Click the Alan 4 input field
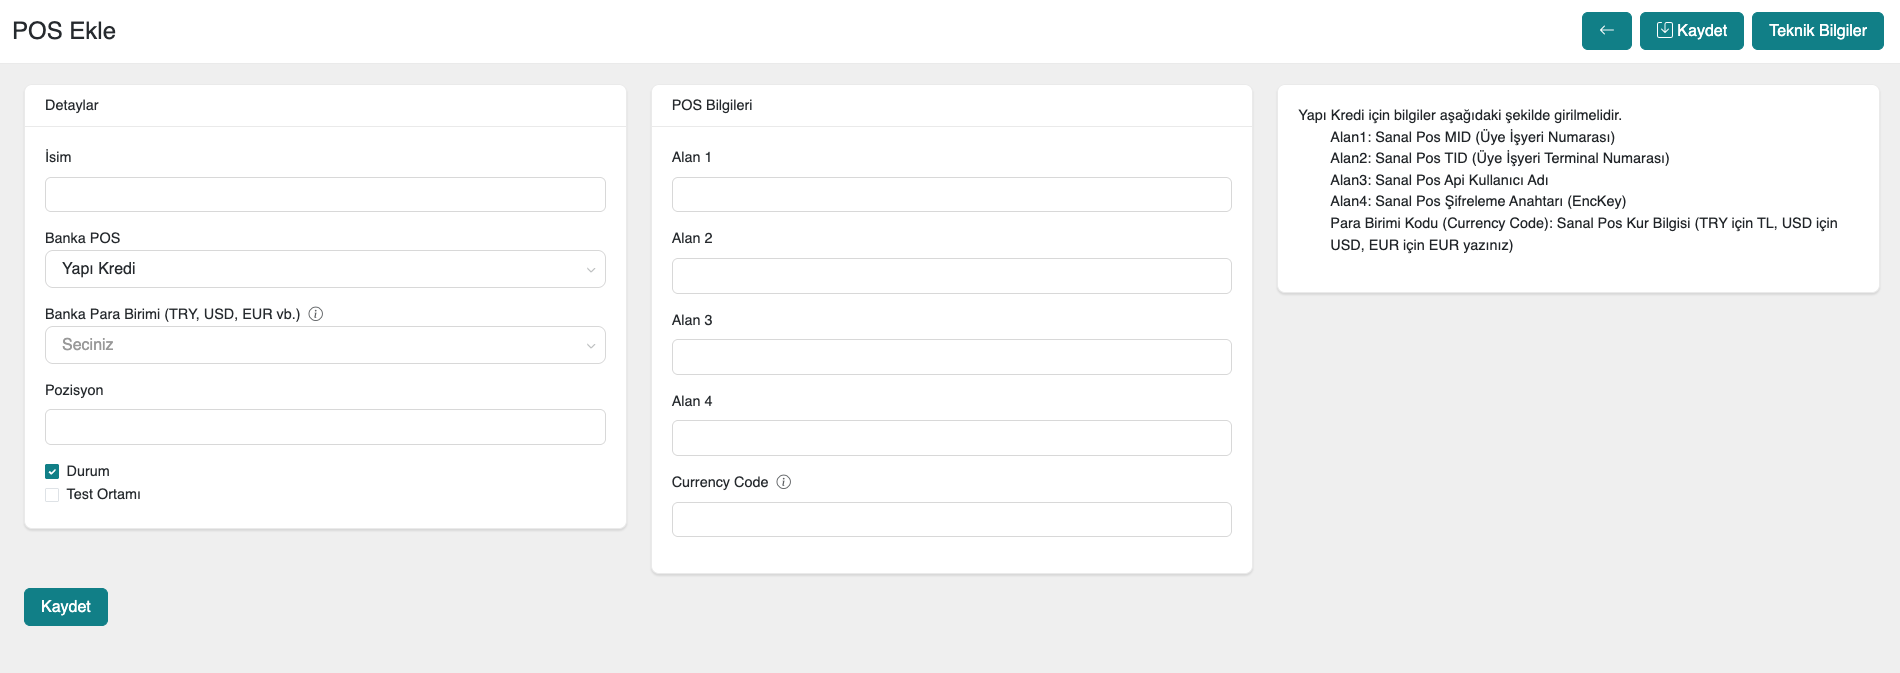Viewport: 1900px width, 673px height. pos(951,438)
